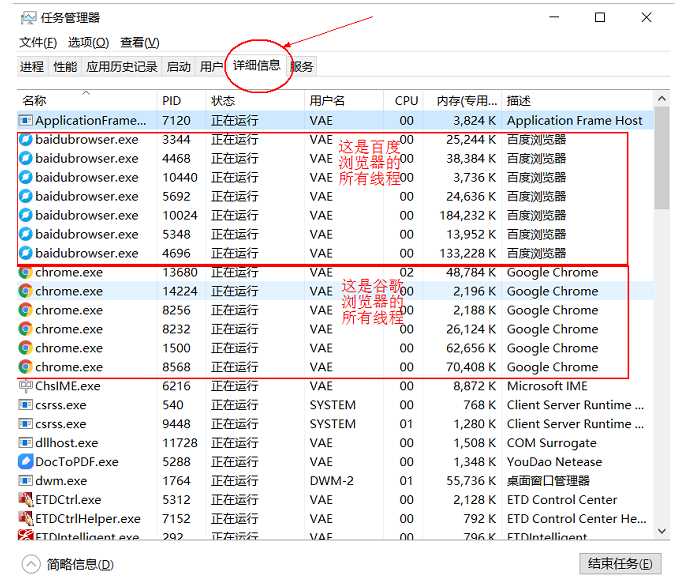Sort by the 用户名 column header

(344, 101)
